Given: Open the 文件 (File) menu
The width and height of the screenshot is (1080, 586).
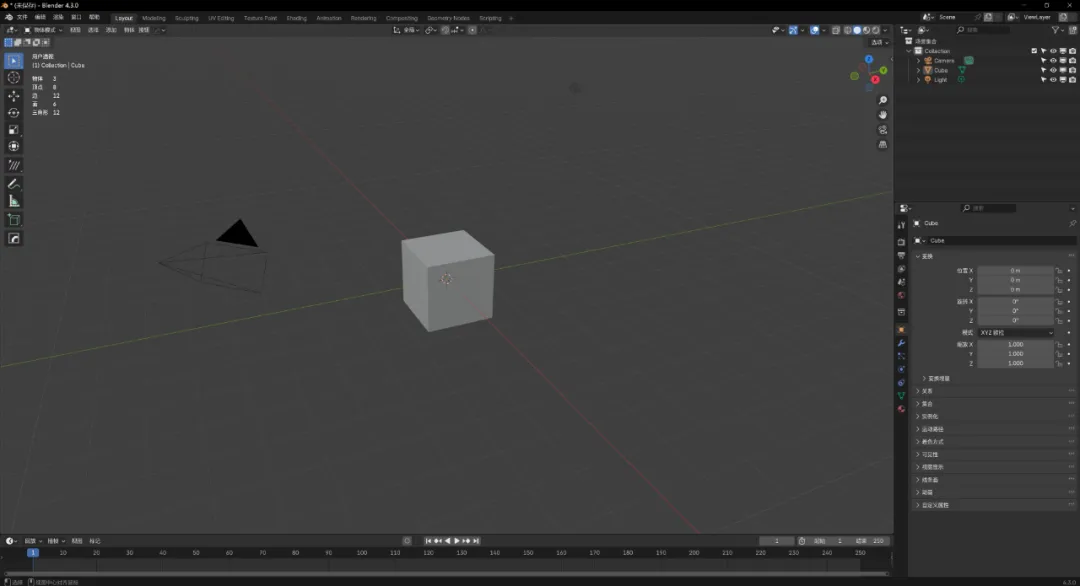Looking at the screenshot, I should click(22, 18).
